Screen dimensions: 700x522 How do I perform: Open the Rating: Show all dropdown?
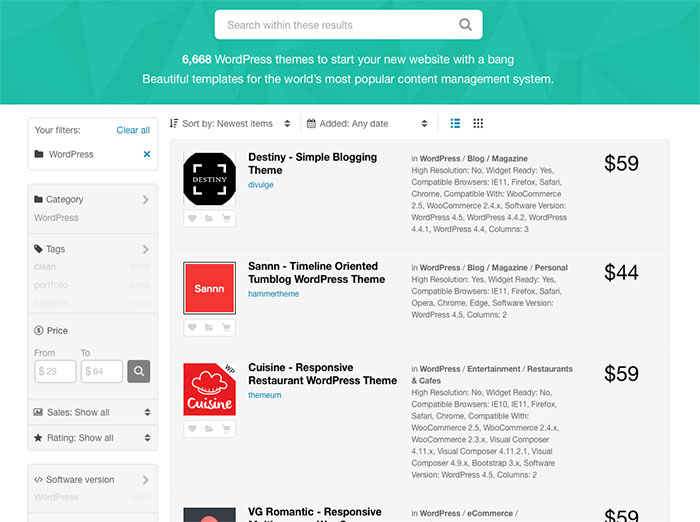point(92,438)
